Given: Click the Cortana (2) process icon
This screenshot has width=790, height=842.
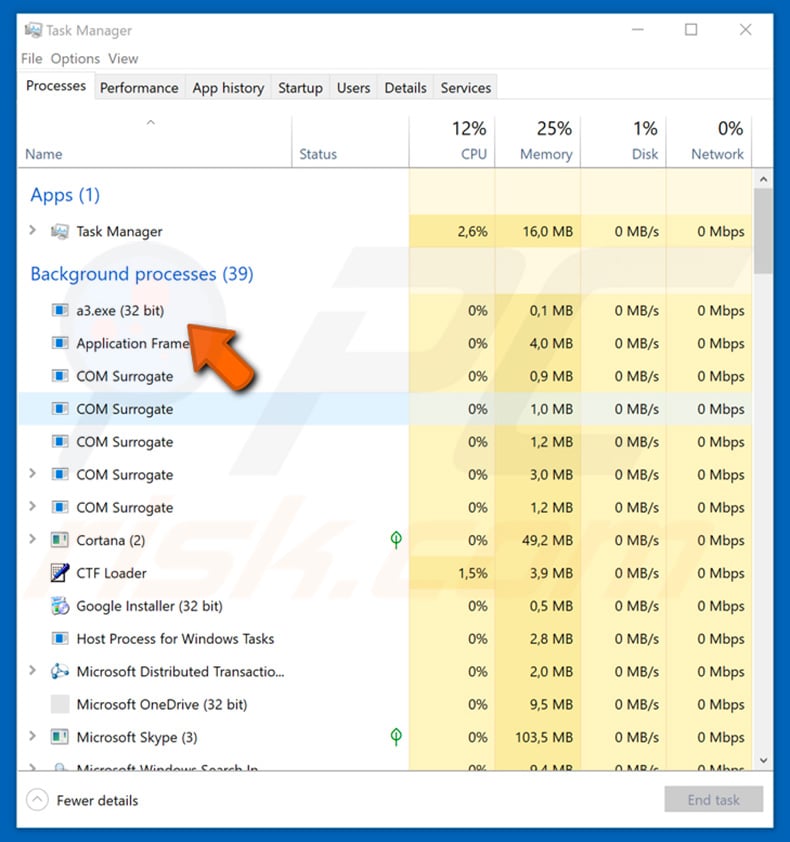Looking at the screenshot, I should 60,540.
